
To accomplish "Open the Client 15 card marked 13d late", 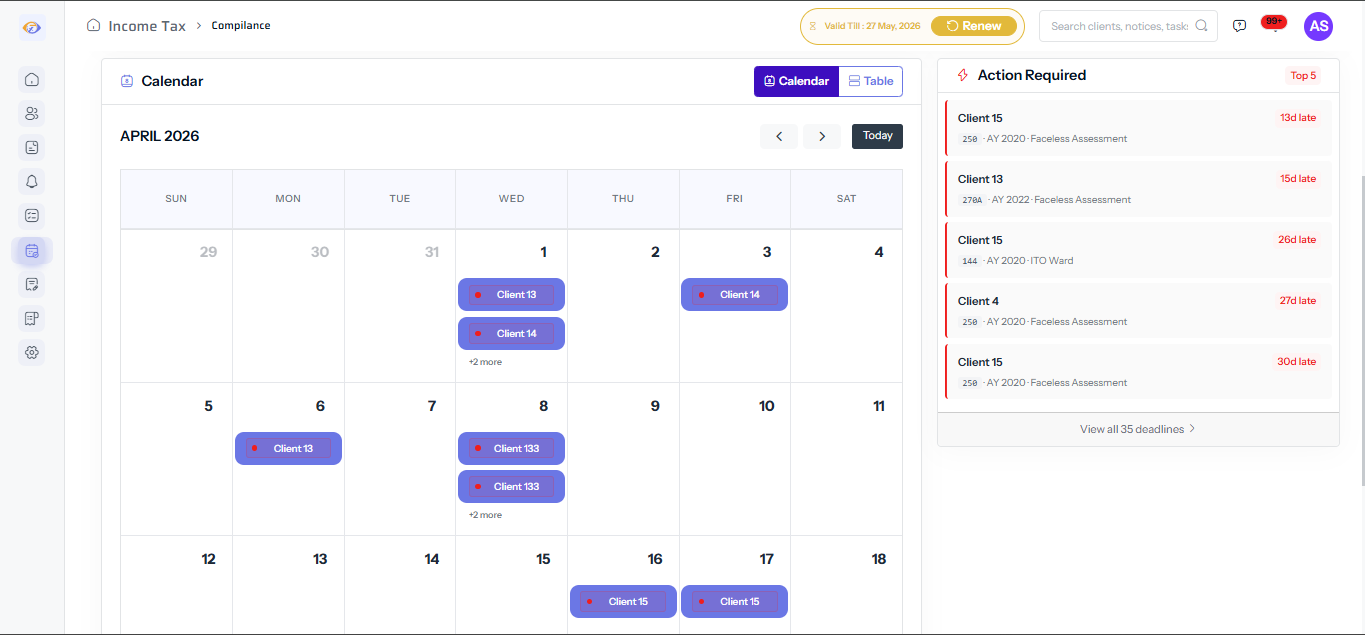I will (x=1138, y=128).
